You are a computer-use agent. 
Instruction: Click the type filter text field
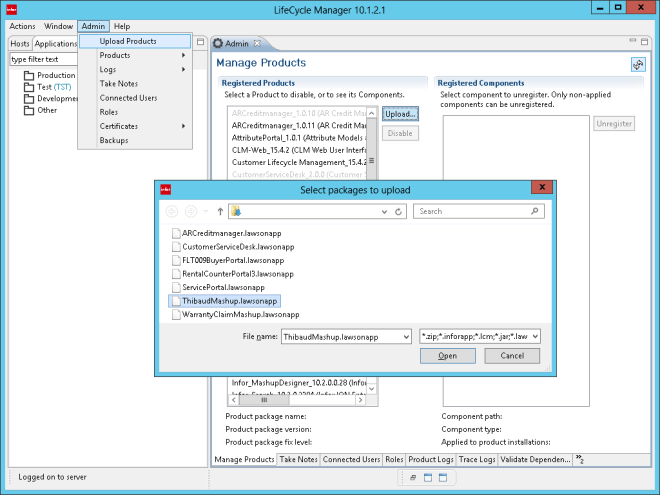click(x=40, y=59)
